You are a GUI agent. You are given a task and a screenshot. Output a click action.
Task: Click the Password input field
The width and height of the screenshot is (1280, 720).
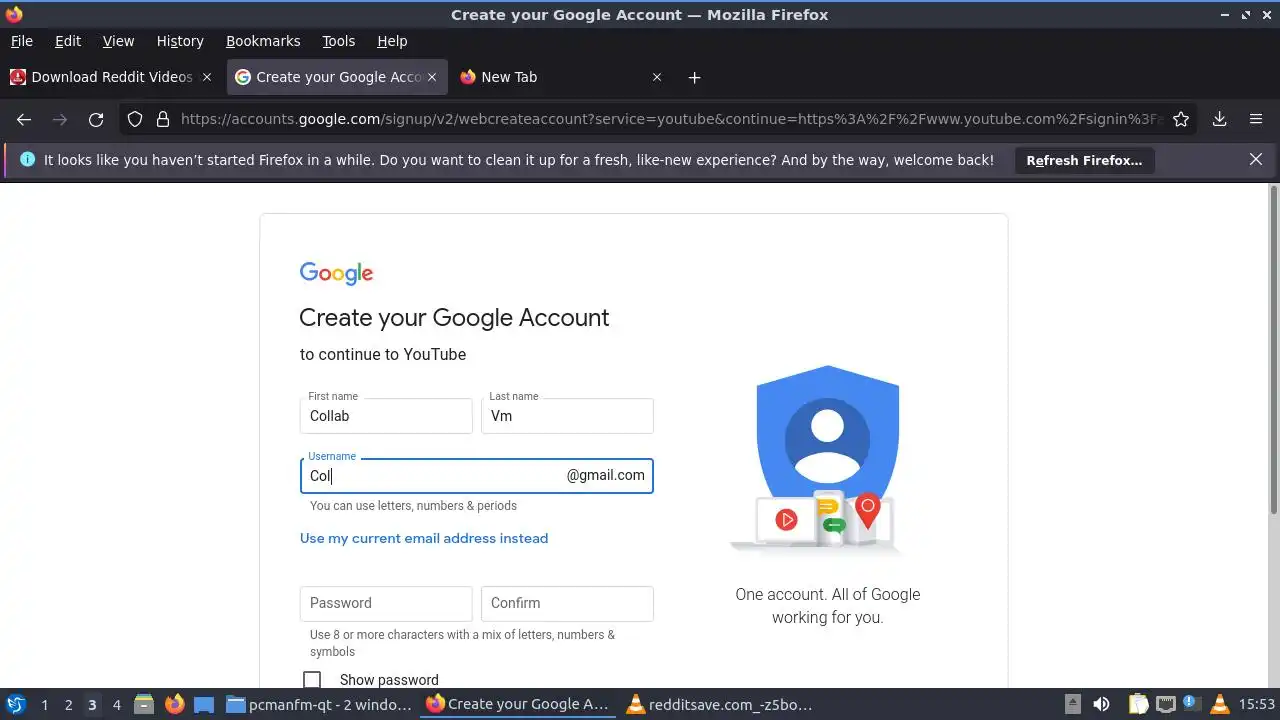386,604
